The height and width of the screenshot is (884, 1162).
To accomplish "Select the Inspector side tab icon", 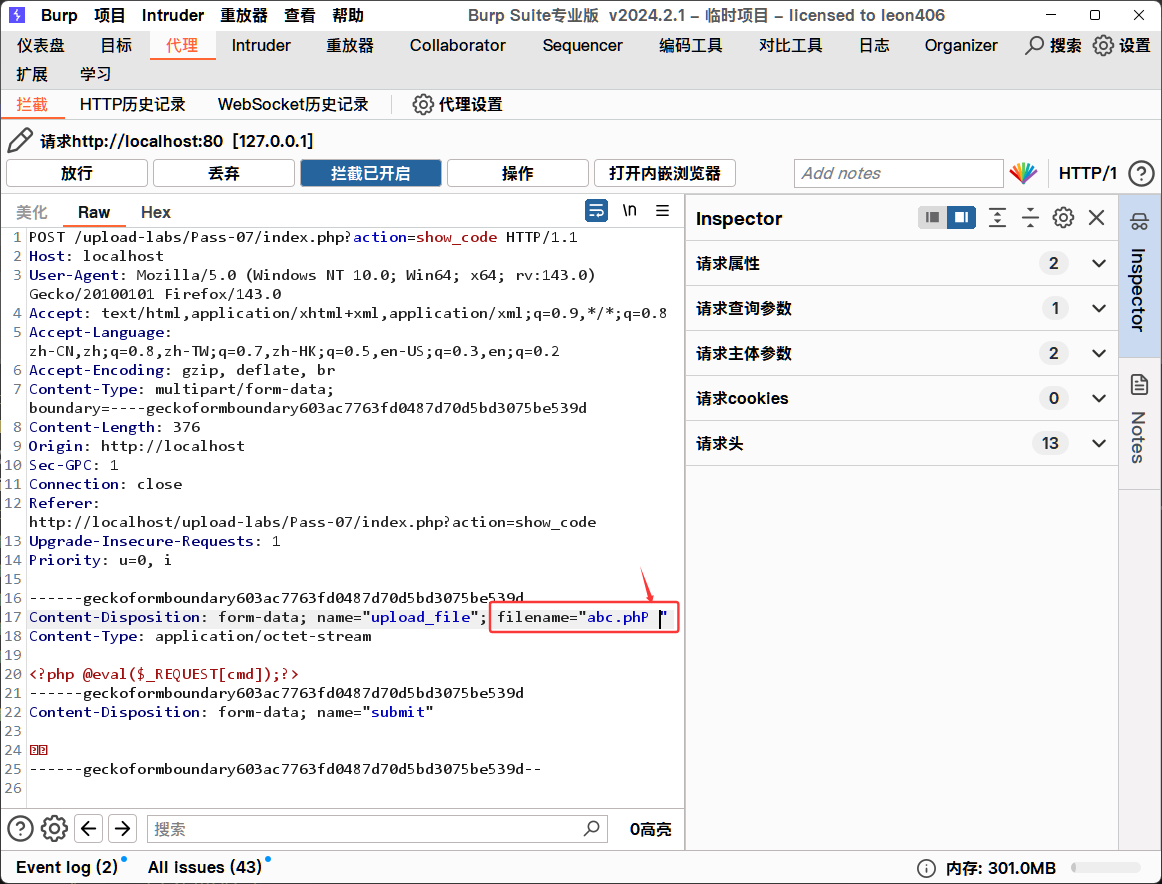I will coord(1139,221).
